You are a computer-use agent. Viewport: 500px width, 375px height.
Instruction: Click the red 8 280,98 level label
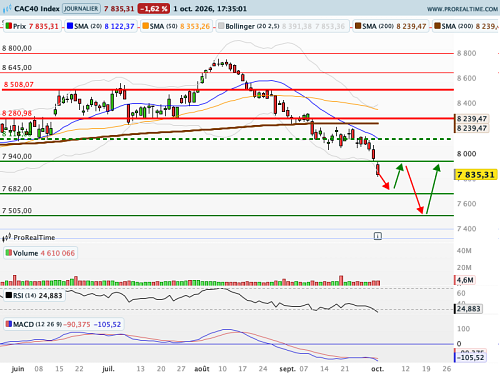[x=17, y=113]
